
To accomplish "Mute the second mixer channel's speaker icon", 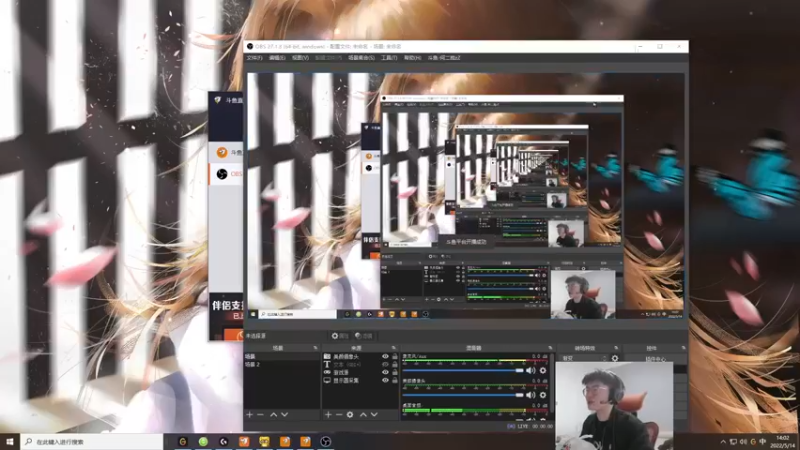I will pyautogui.click(x=531, y=395).
